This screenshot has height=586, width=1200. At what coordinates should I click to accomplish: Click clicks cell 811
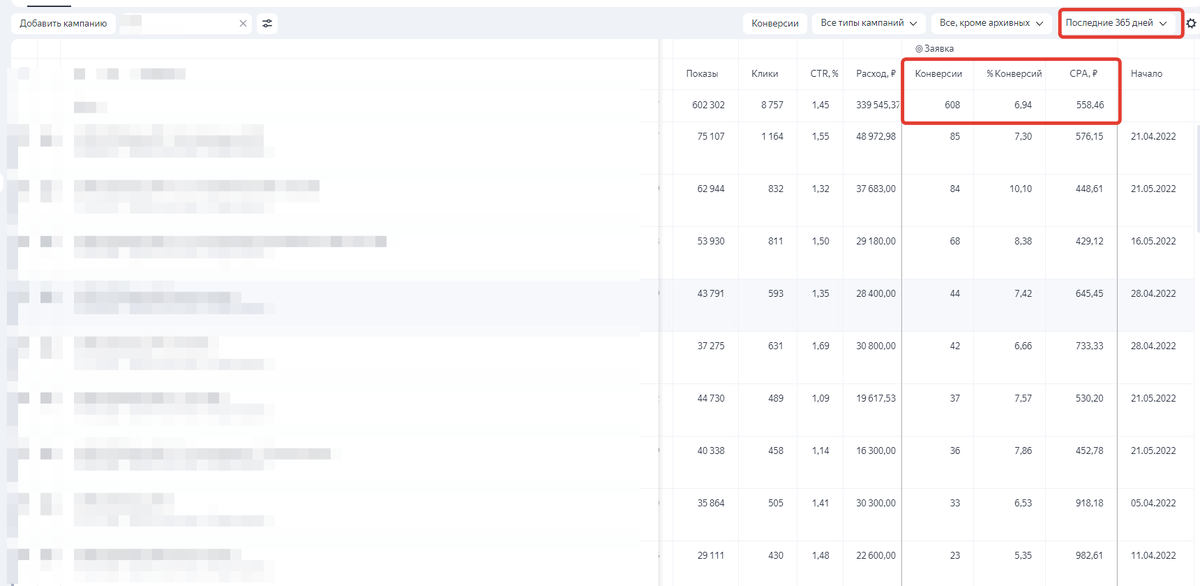pos(775,241)
